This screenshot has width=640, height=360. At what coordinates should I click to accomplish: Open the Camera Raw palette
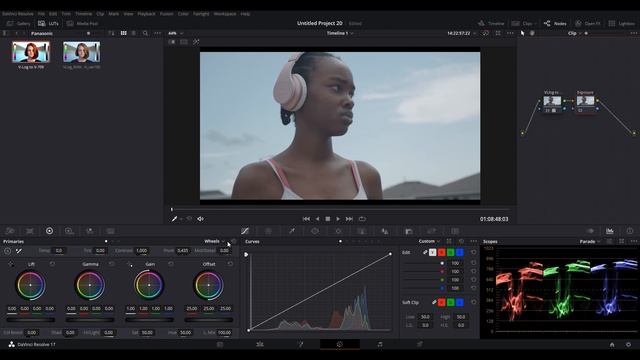click(x=10, y=231)
